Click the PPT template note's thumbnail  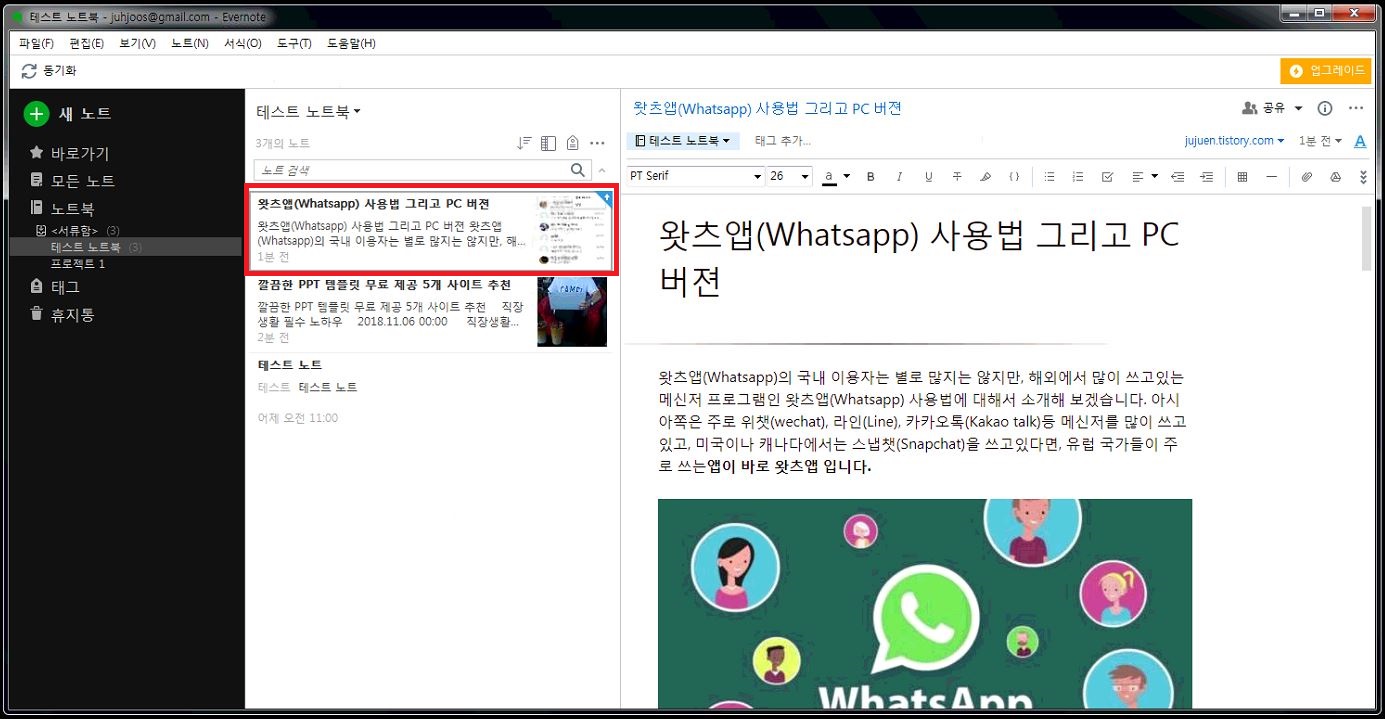click(572, 312)
